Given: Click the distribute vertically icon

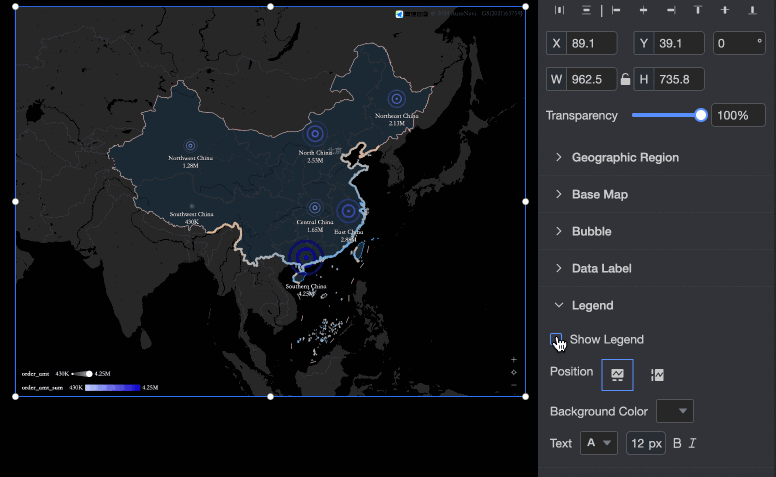Looking at the screenshot, I should coord(586,10).
